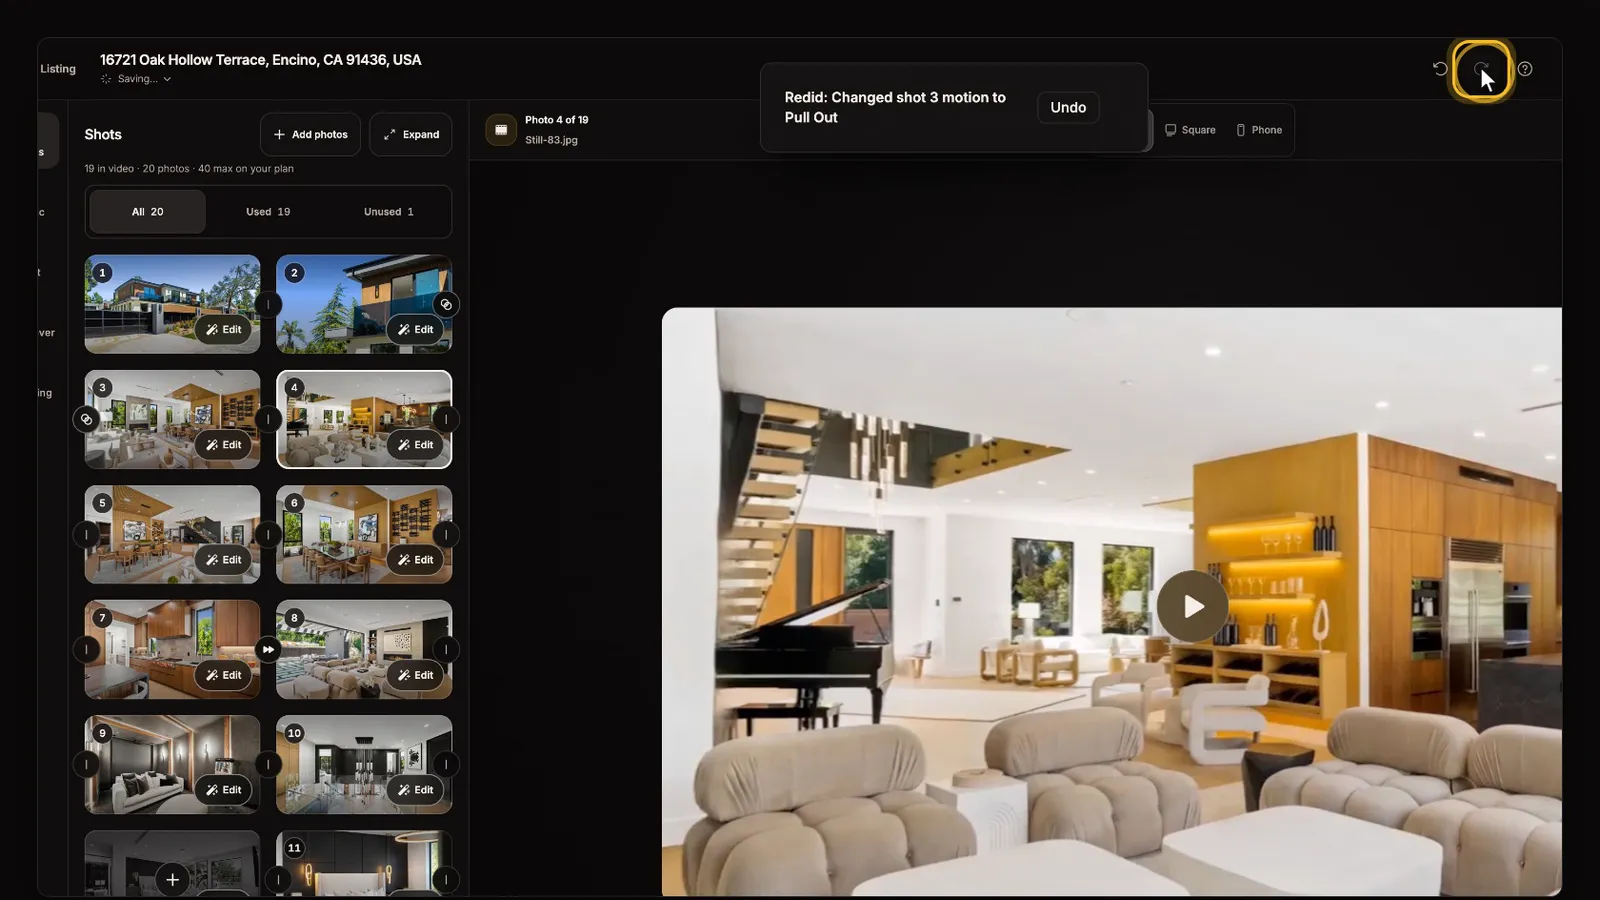Click the Add photos button
The width and height of the screenshot is (1600, 900).
click(310, 134)
